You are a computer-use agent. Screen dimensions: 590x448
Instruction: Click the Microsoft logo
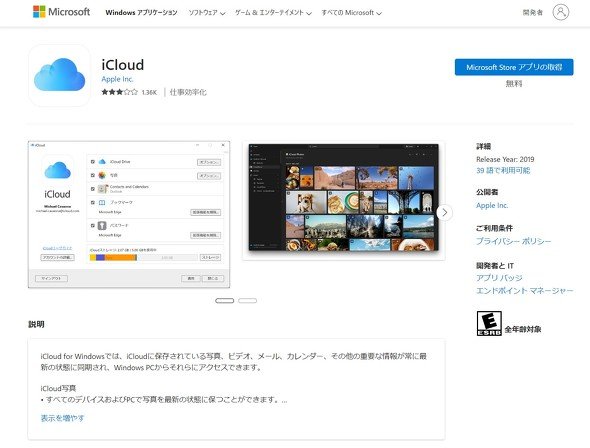click(61, 12)
